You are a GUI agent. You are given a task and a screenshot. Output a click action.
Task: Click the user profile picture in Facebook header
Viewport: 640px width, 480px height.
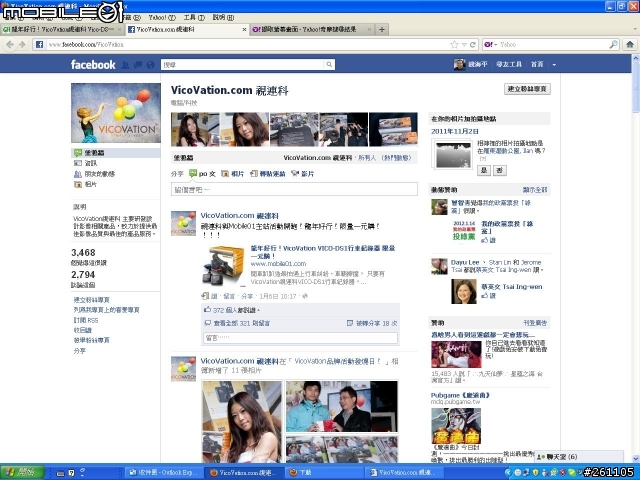click(x=460, y=64)
